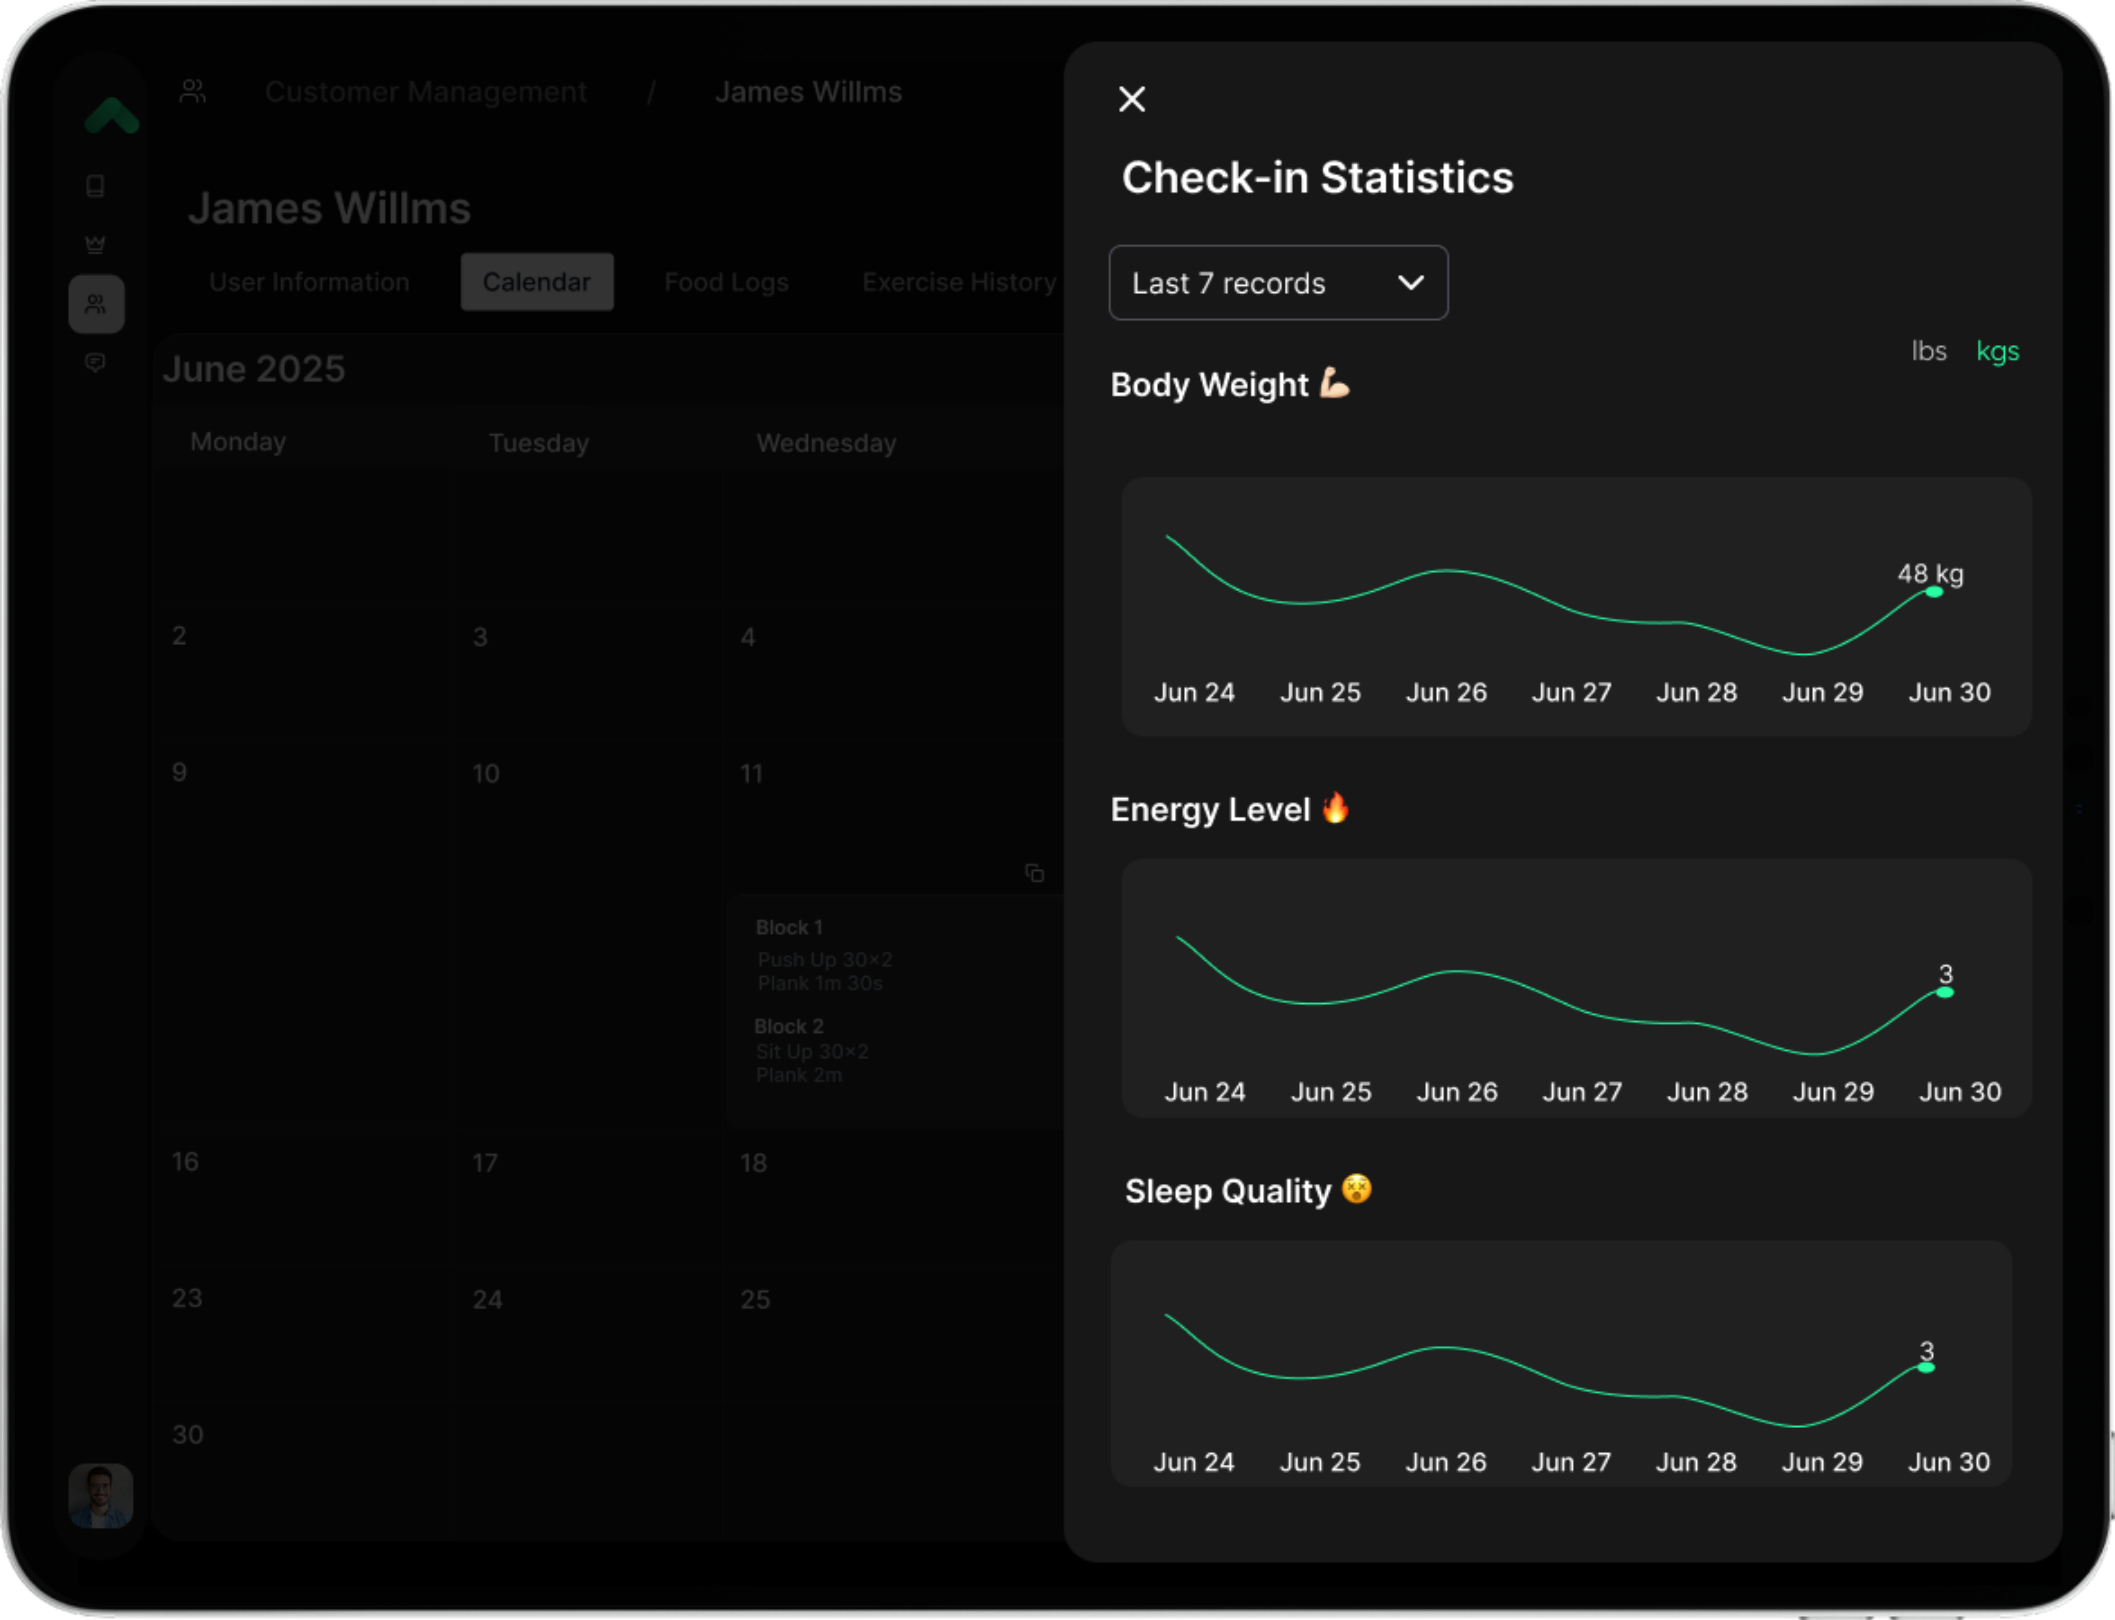Viewport: 2115px width, 1620px height.
Task: Open the book icon in sidebar
Action: point(96,187)
